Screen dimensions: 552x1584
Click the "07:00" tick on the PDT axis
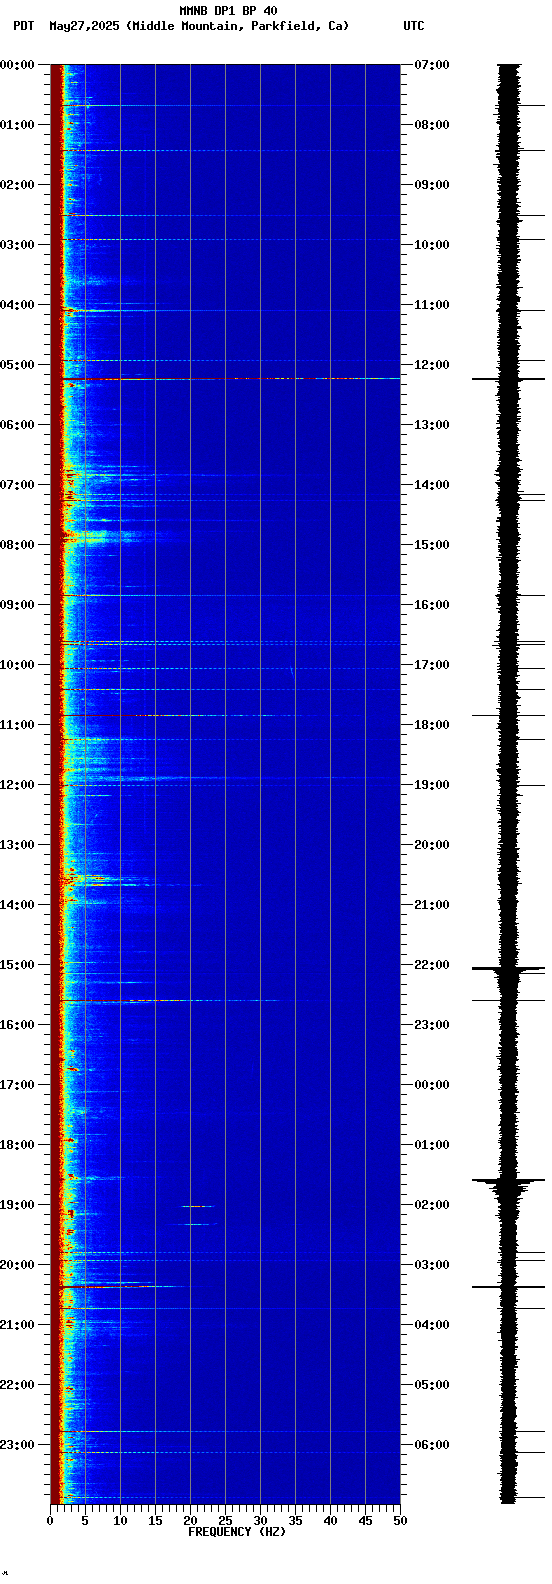tap(18, 485)
